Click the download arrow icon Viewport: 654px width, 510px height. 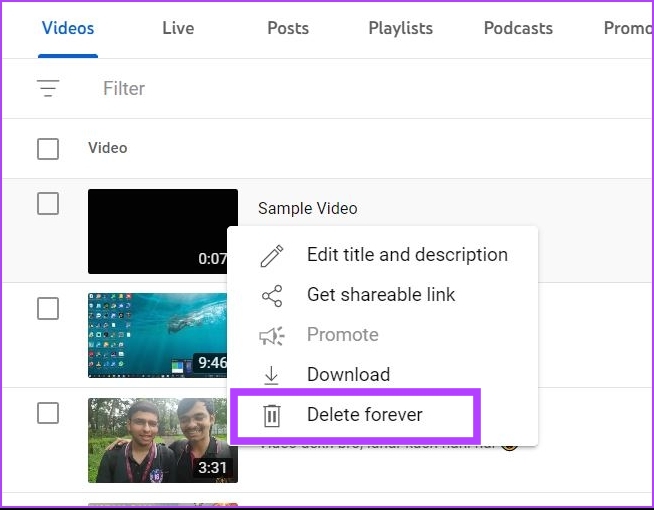(x=271, y=375)
